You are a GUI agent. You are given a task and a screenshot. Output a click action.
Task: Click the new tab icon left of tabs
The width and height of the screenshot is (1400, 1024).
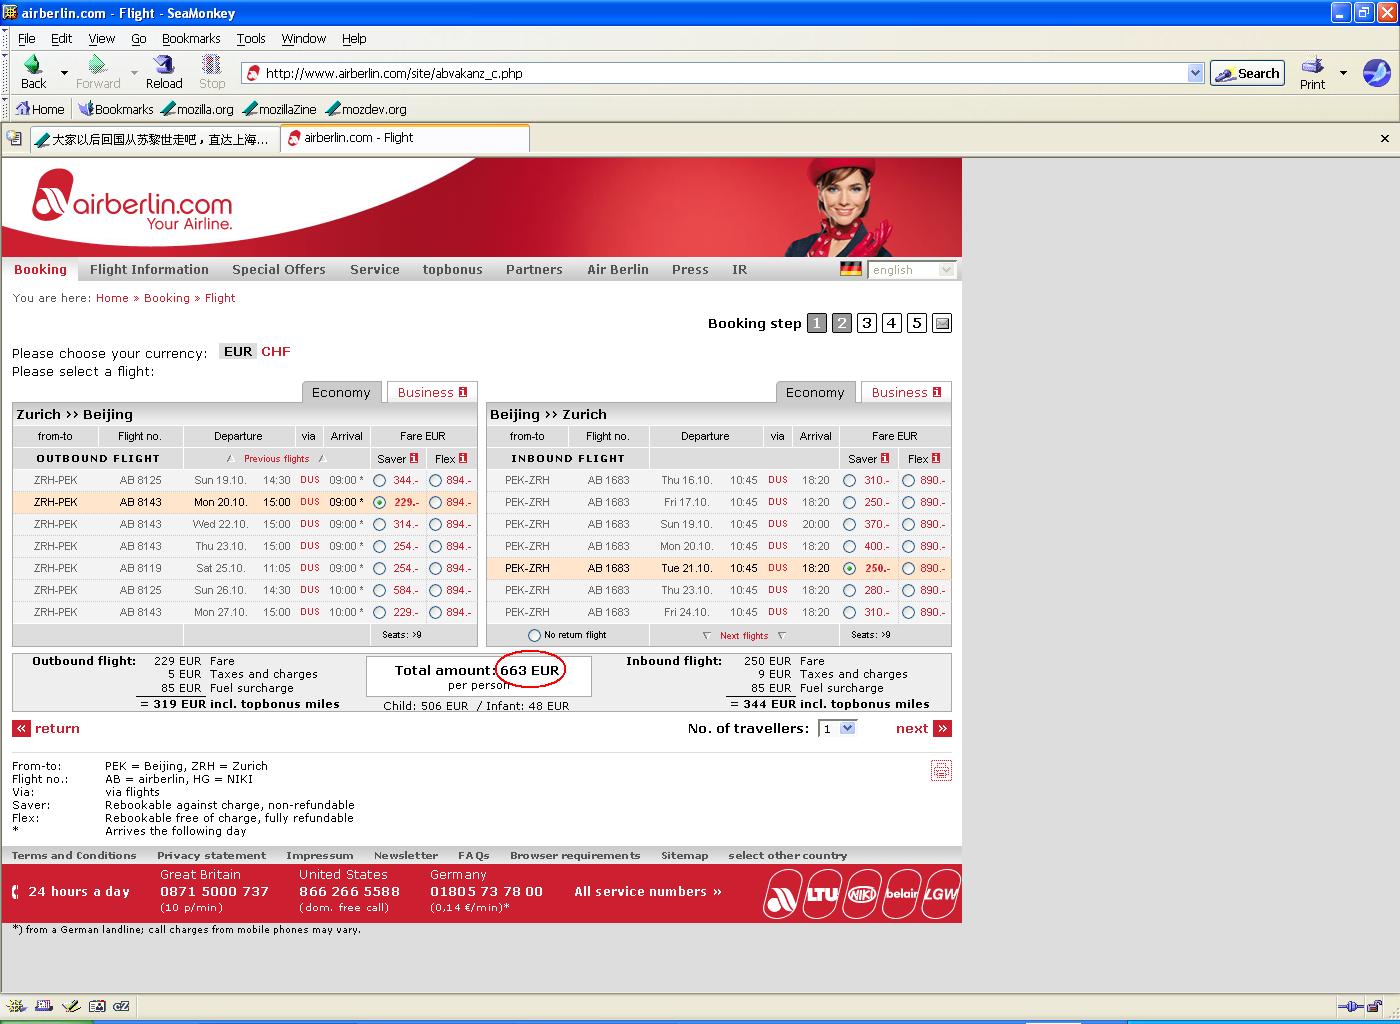[x=14, y=138]
